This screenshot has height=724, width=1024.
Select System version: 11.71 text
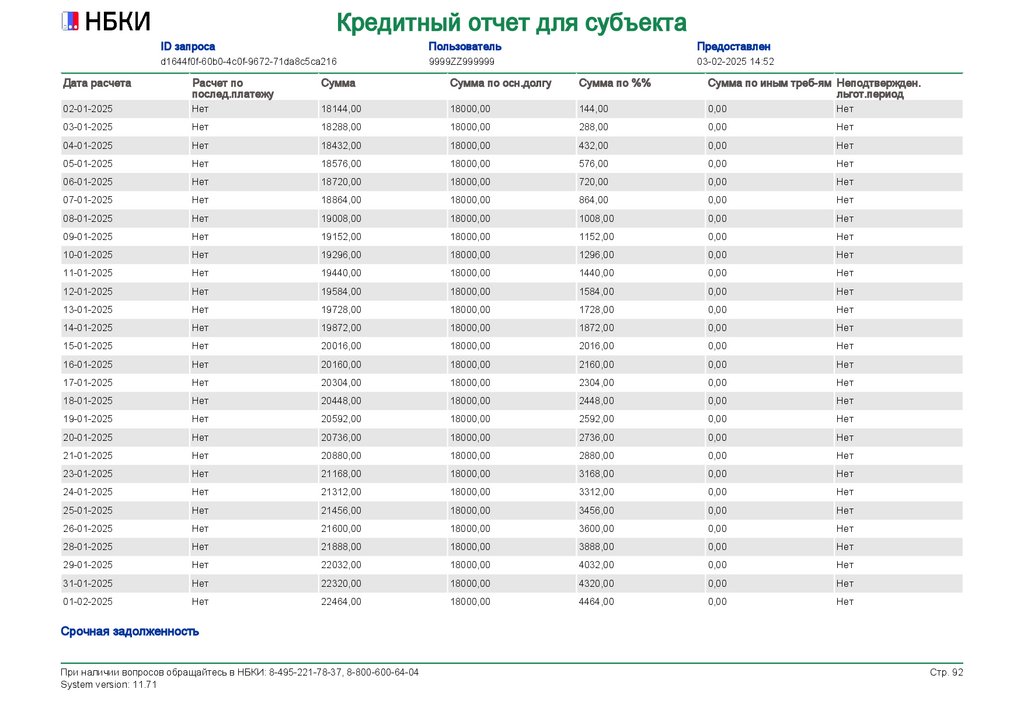coord(109,685)
